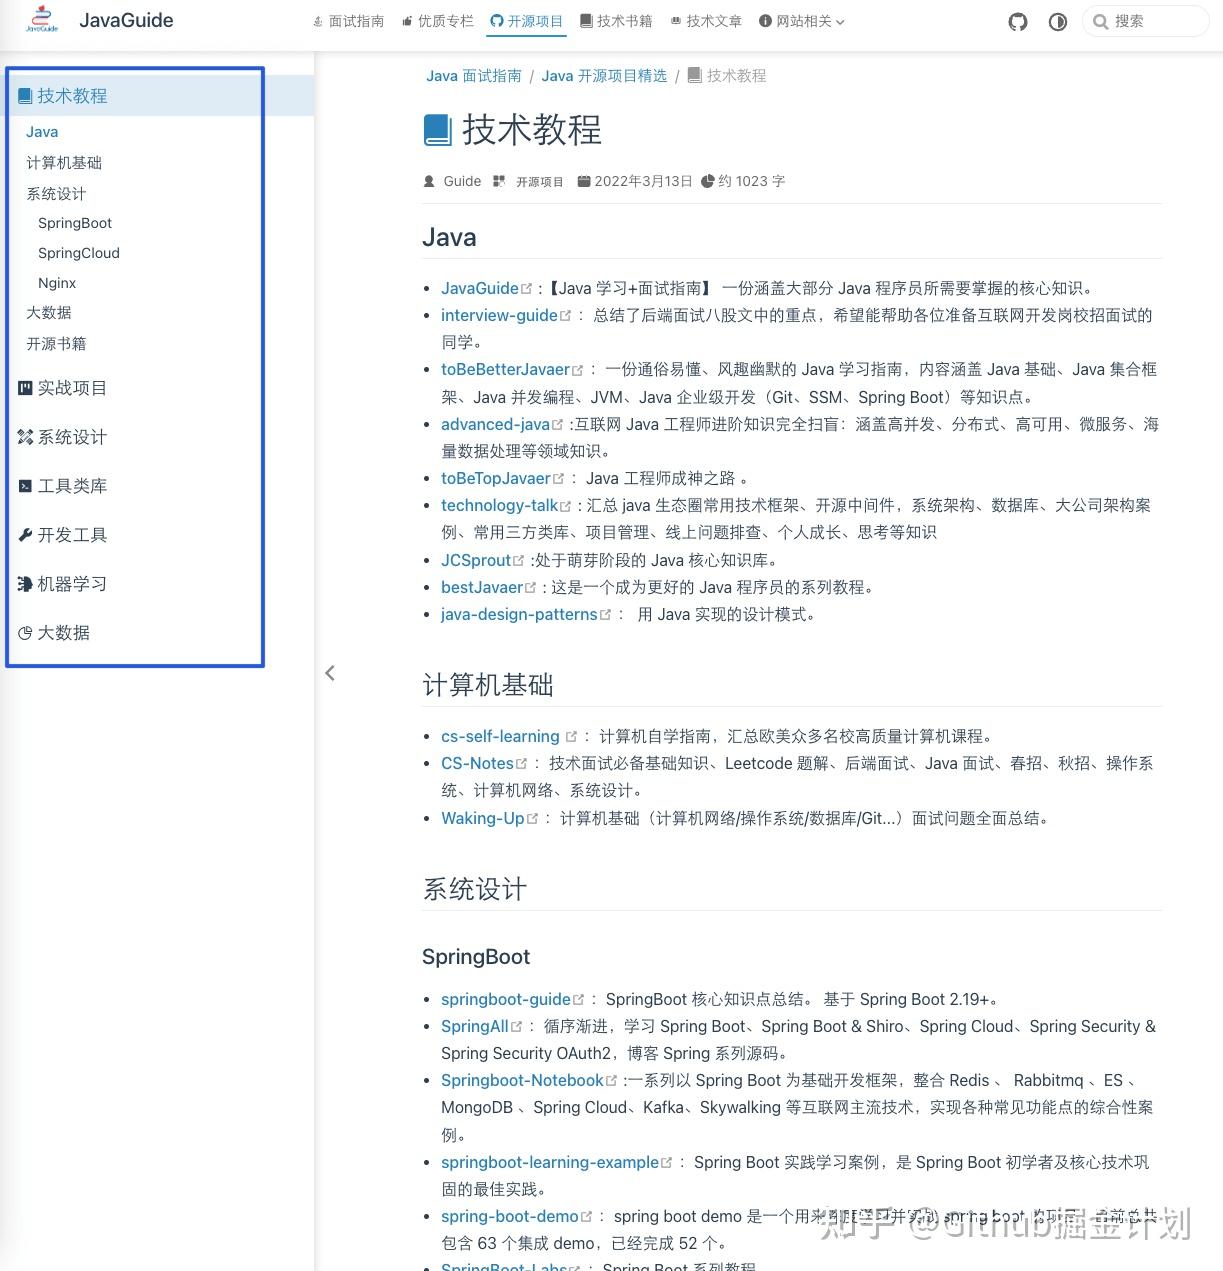Go to Java 面试指南 breadcrumb
Viewport: 1223px width, 1271px height.
point(474,76)
